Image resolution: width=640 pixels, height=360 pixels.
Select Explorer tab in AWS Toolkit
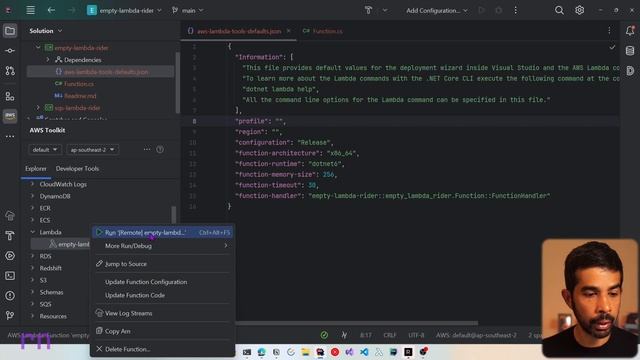coord(36,169)
